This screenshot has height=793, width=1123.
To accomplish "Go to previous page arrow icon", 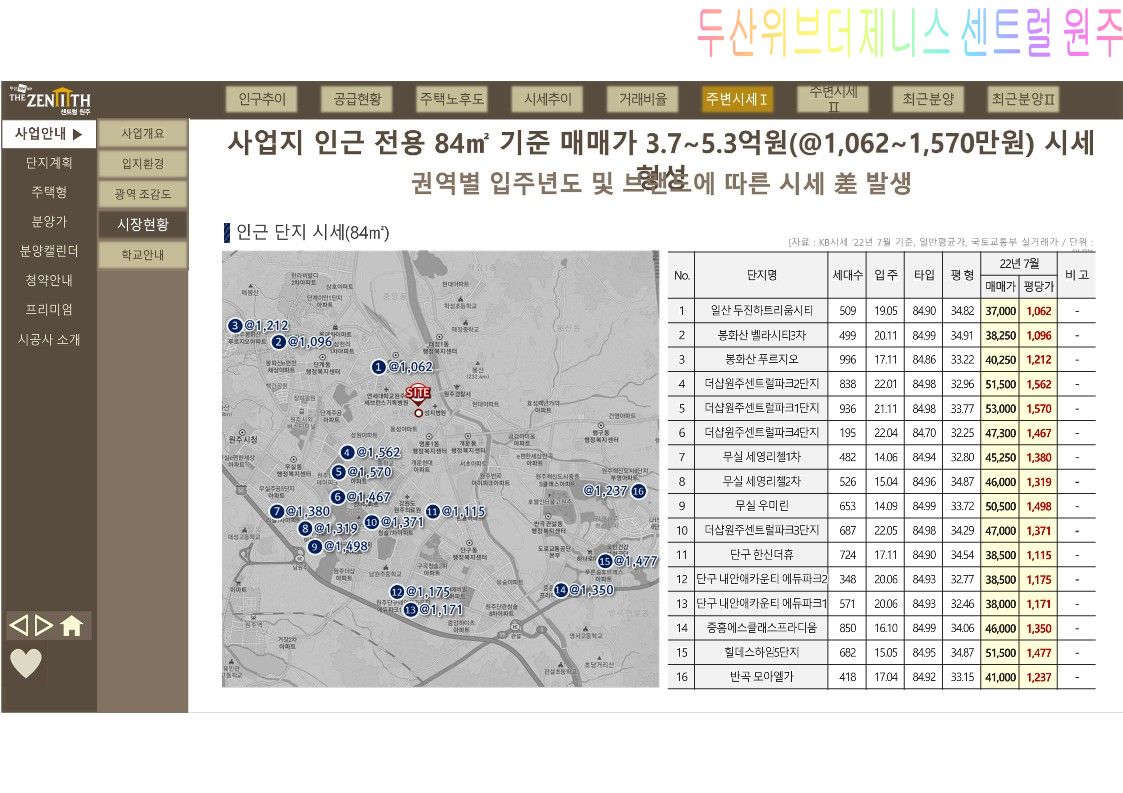I will (18, 625).
